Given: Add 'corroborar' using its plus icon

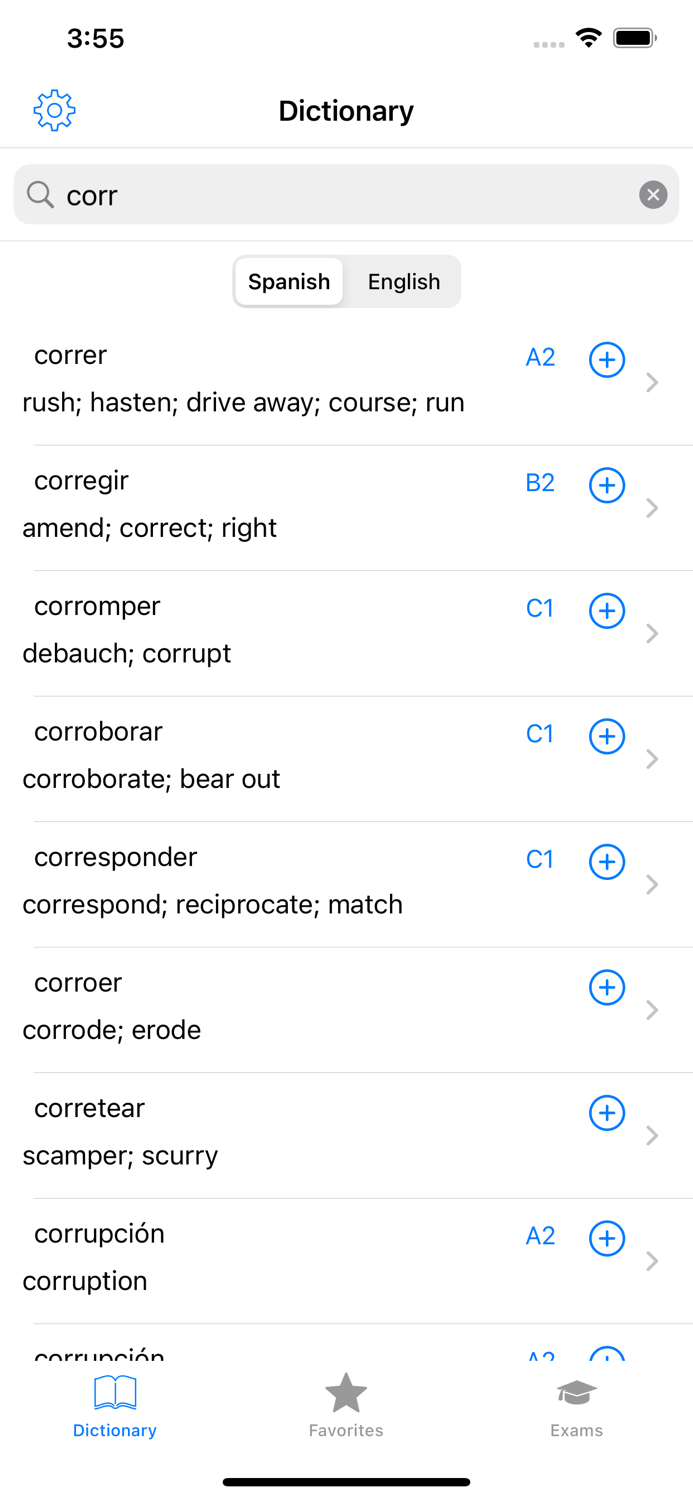Looking at the screenshot, I should pyautogui.click(x=606, y=736).
